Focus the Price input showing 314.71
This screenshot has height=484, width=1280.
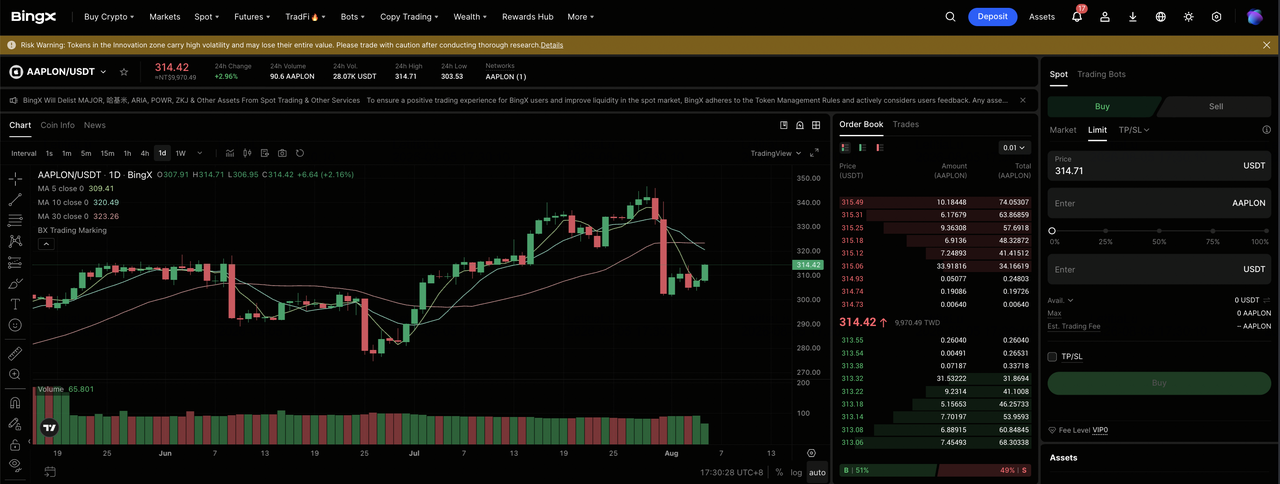coord(1160,165)
